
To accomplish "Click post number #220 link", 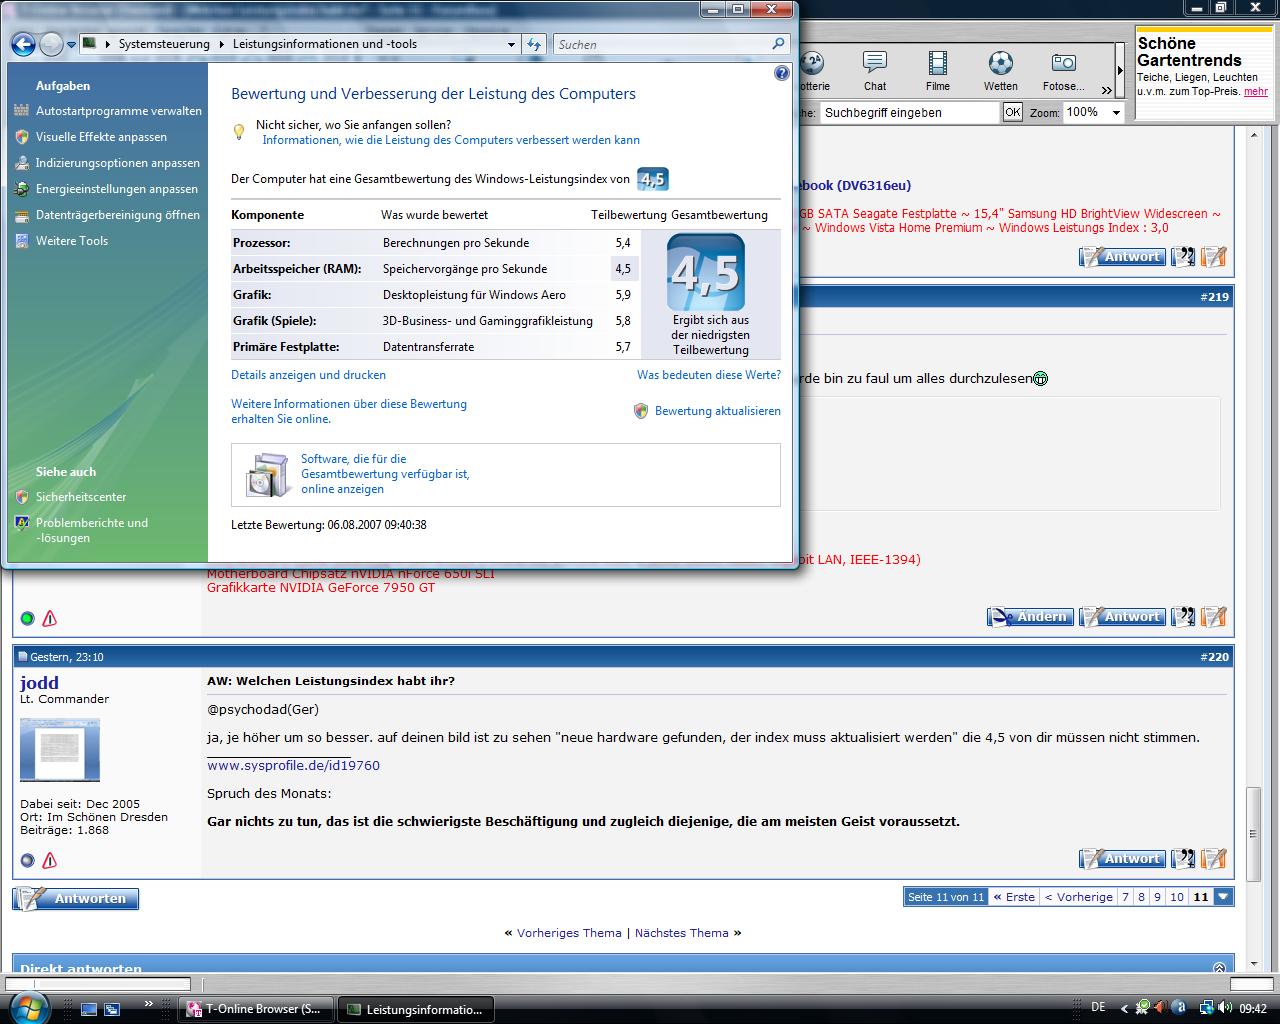I will [x=1214, y=657].
